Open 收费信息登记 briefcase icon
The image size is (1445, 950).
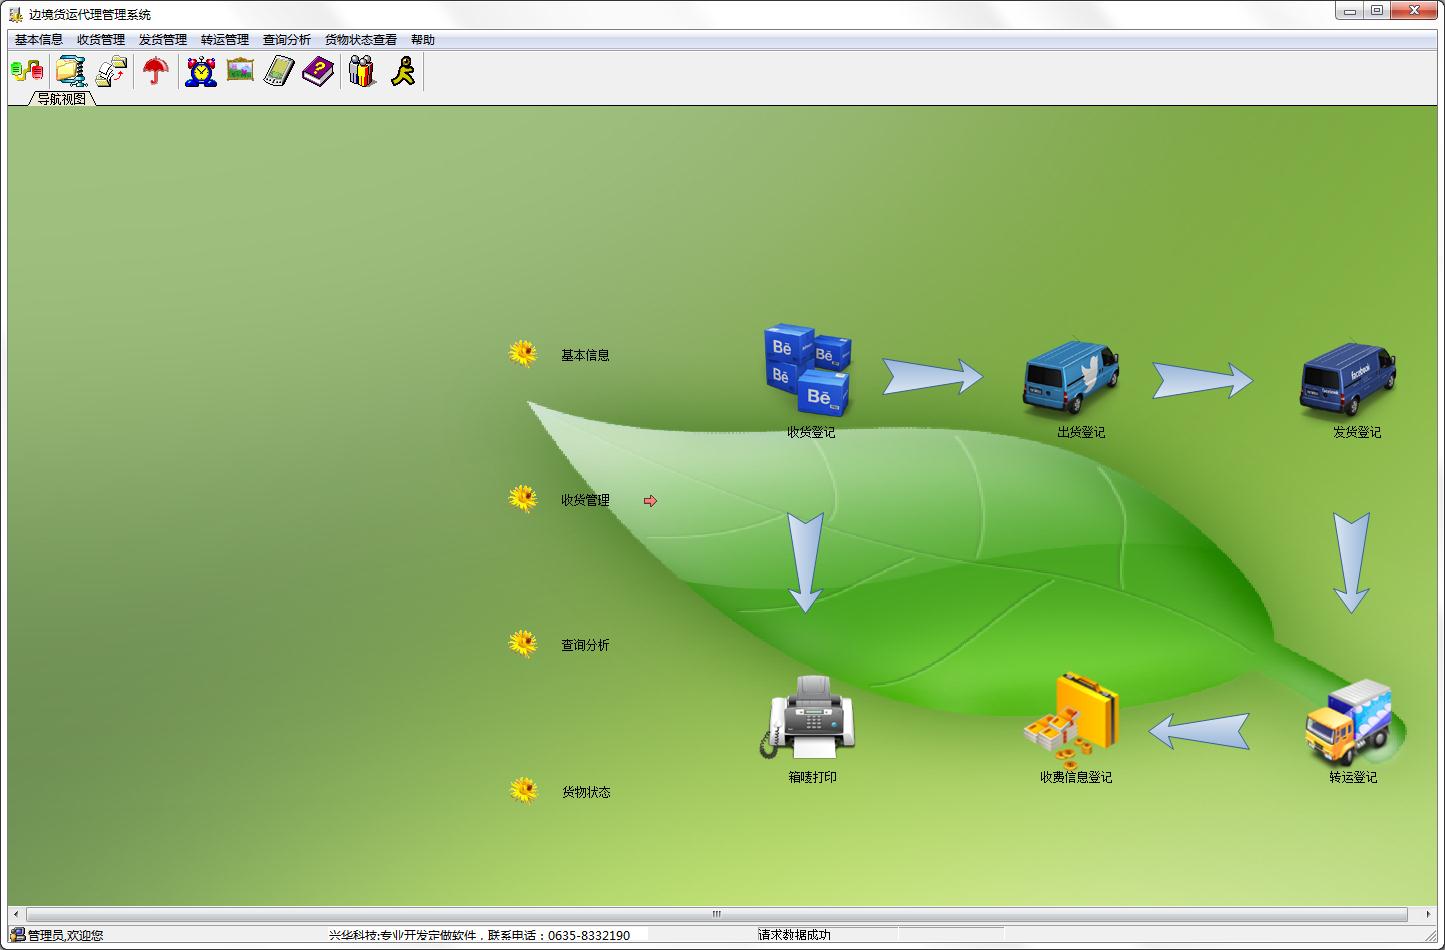click(1072, 715)
